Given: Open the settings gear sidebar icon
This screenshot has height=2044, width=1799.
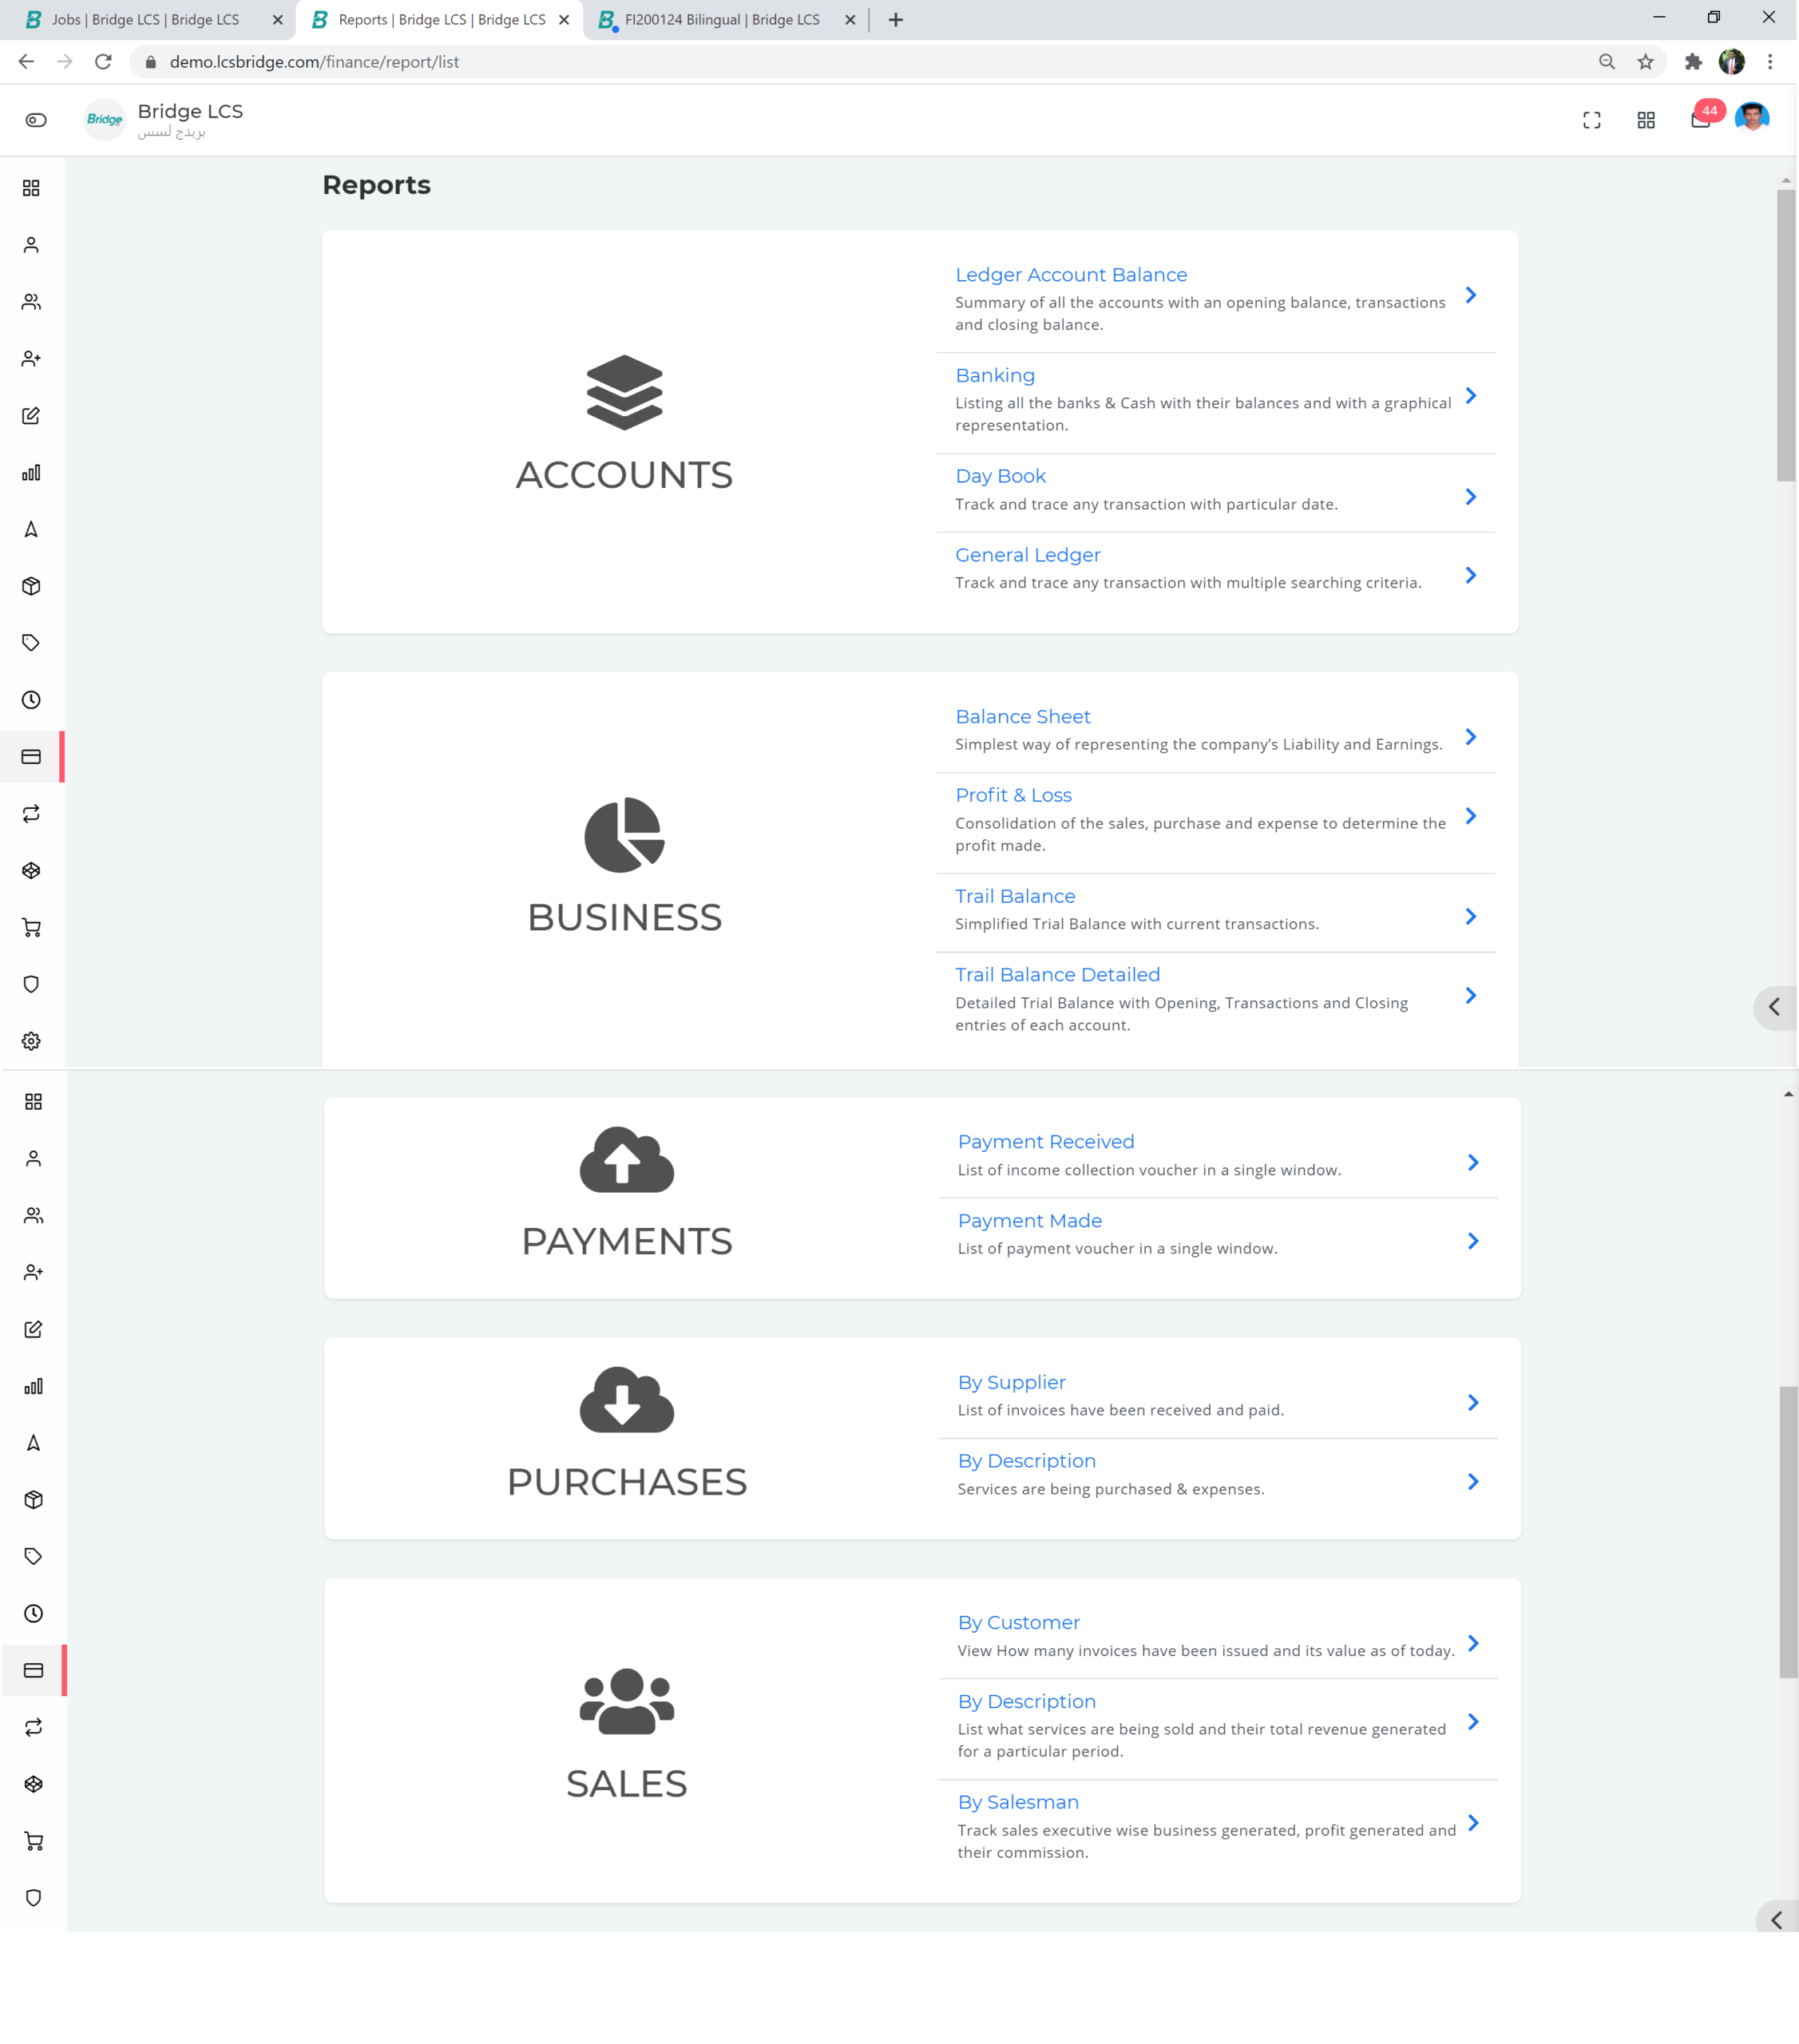Looking at the screenshot, I should click(x=31, y=1041).
